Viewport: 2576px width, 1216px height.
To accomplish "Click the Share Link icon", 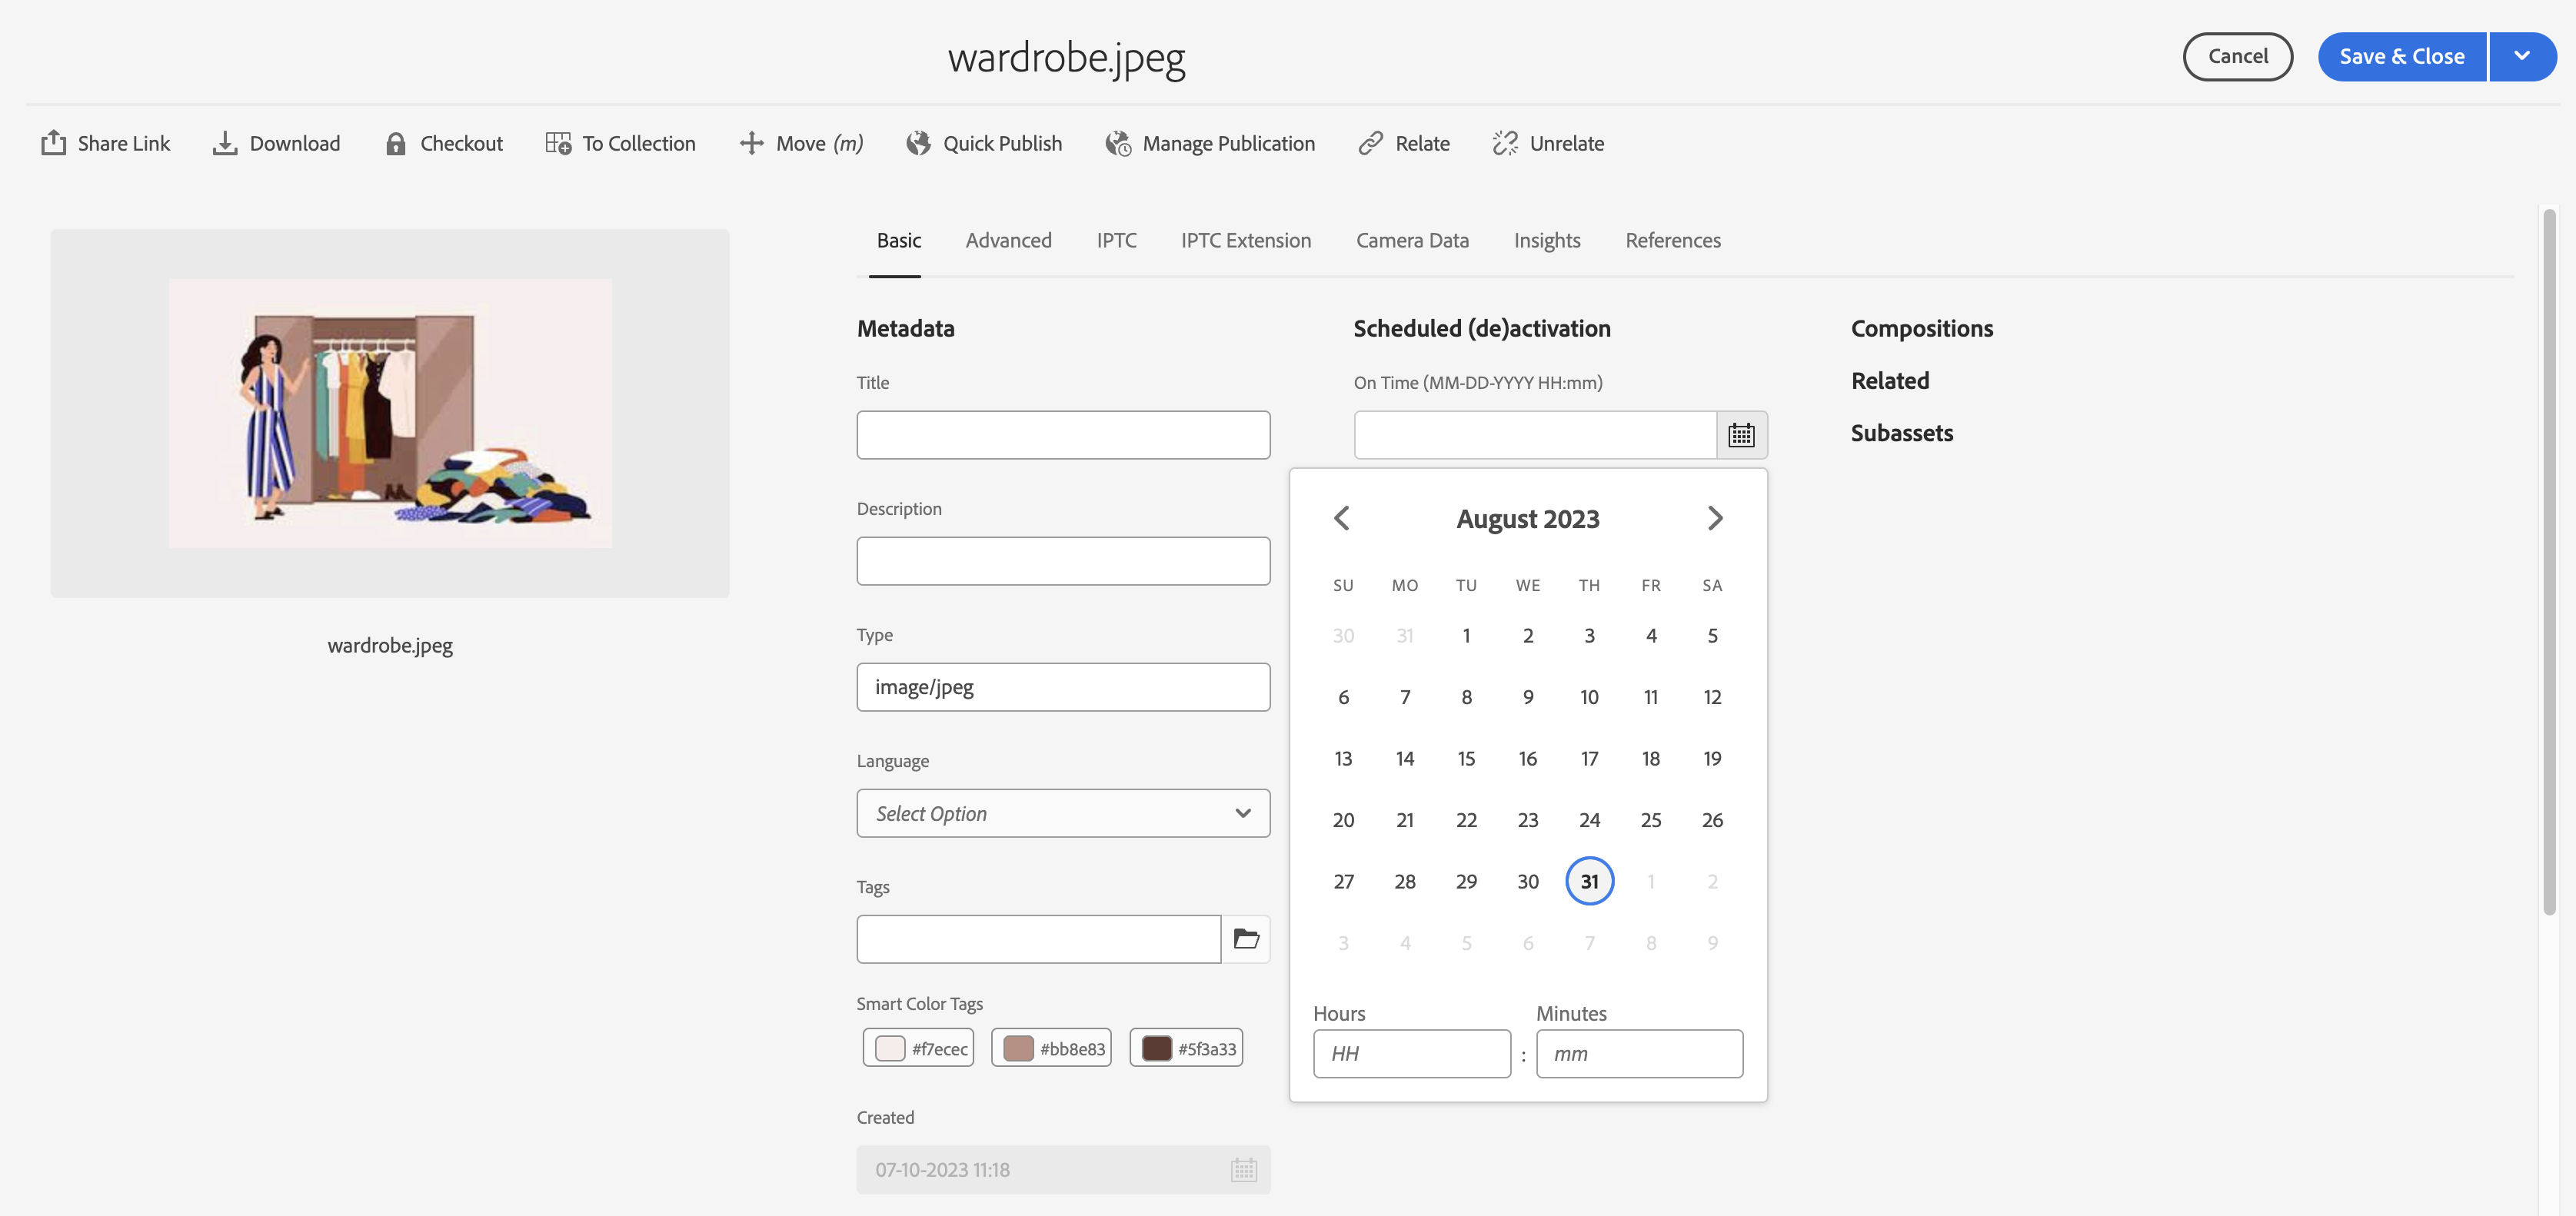I will (53, 143).
